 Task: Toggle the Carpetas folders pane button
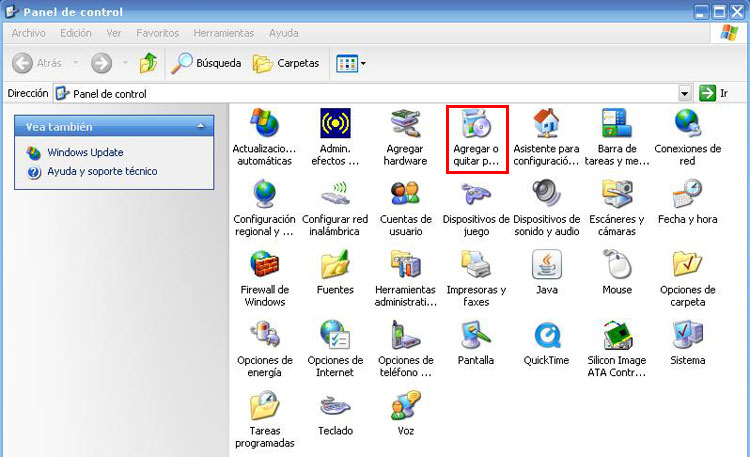(x=286, y=63)
